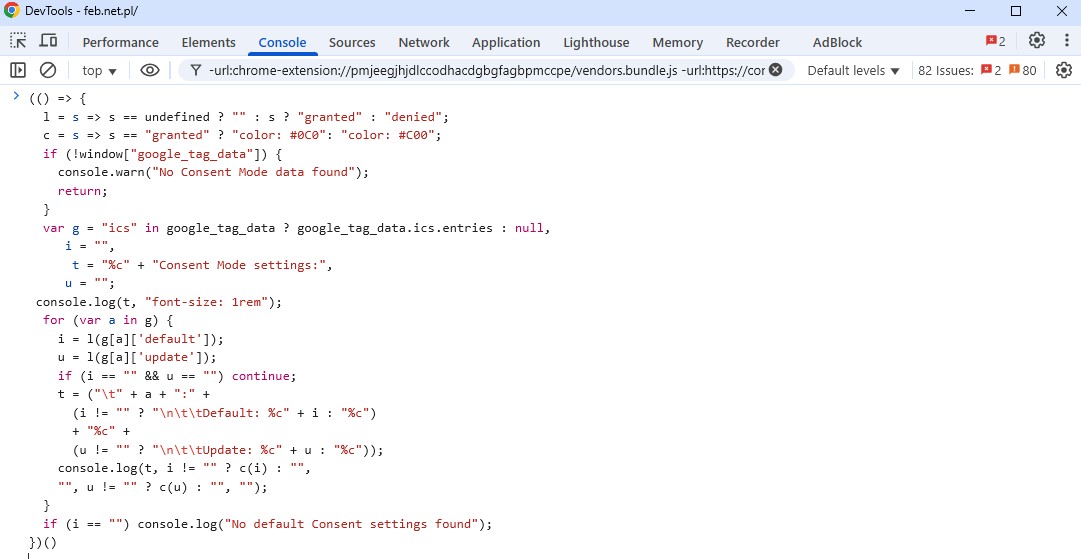
Task: Switch to the Performance tab
Action: point(120,42)
